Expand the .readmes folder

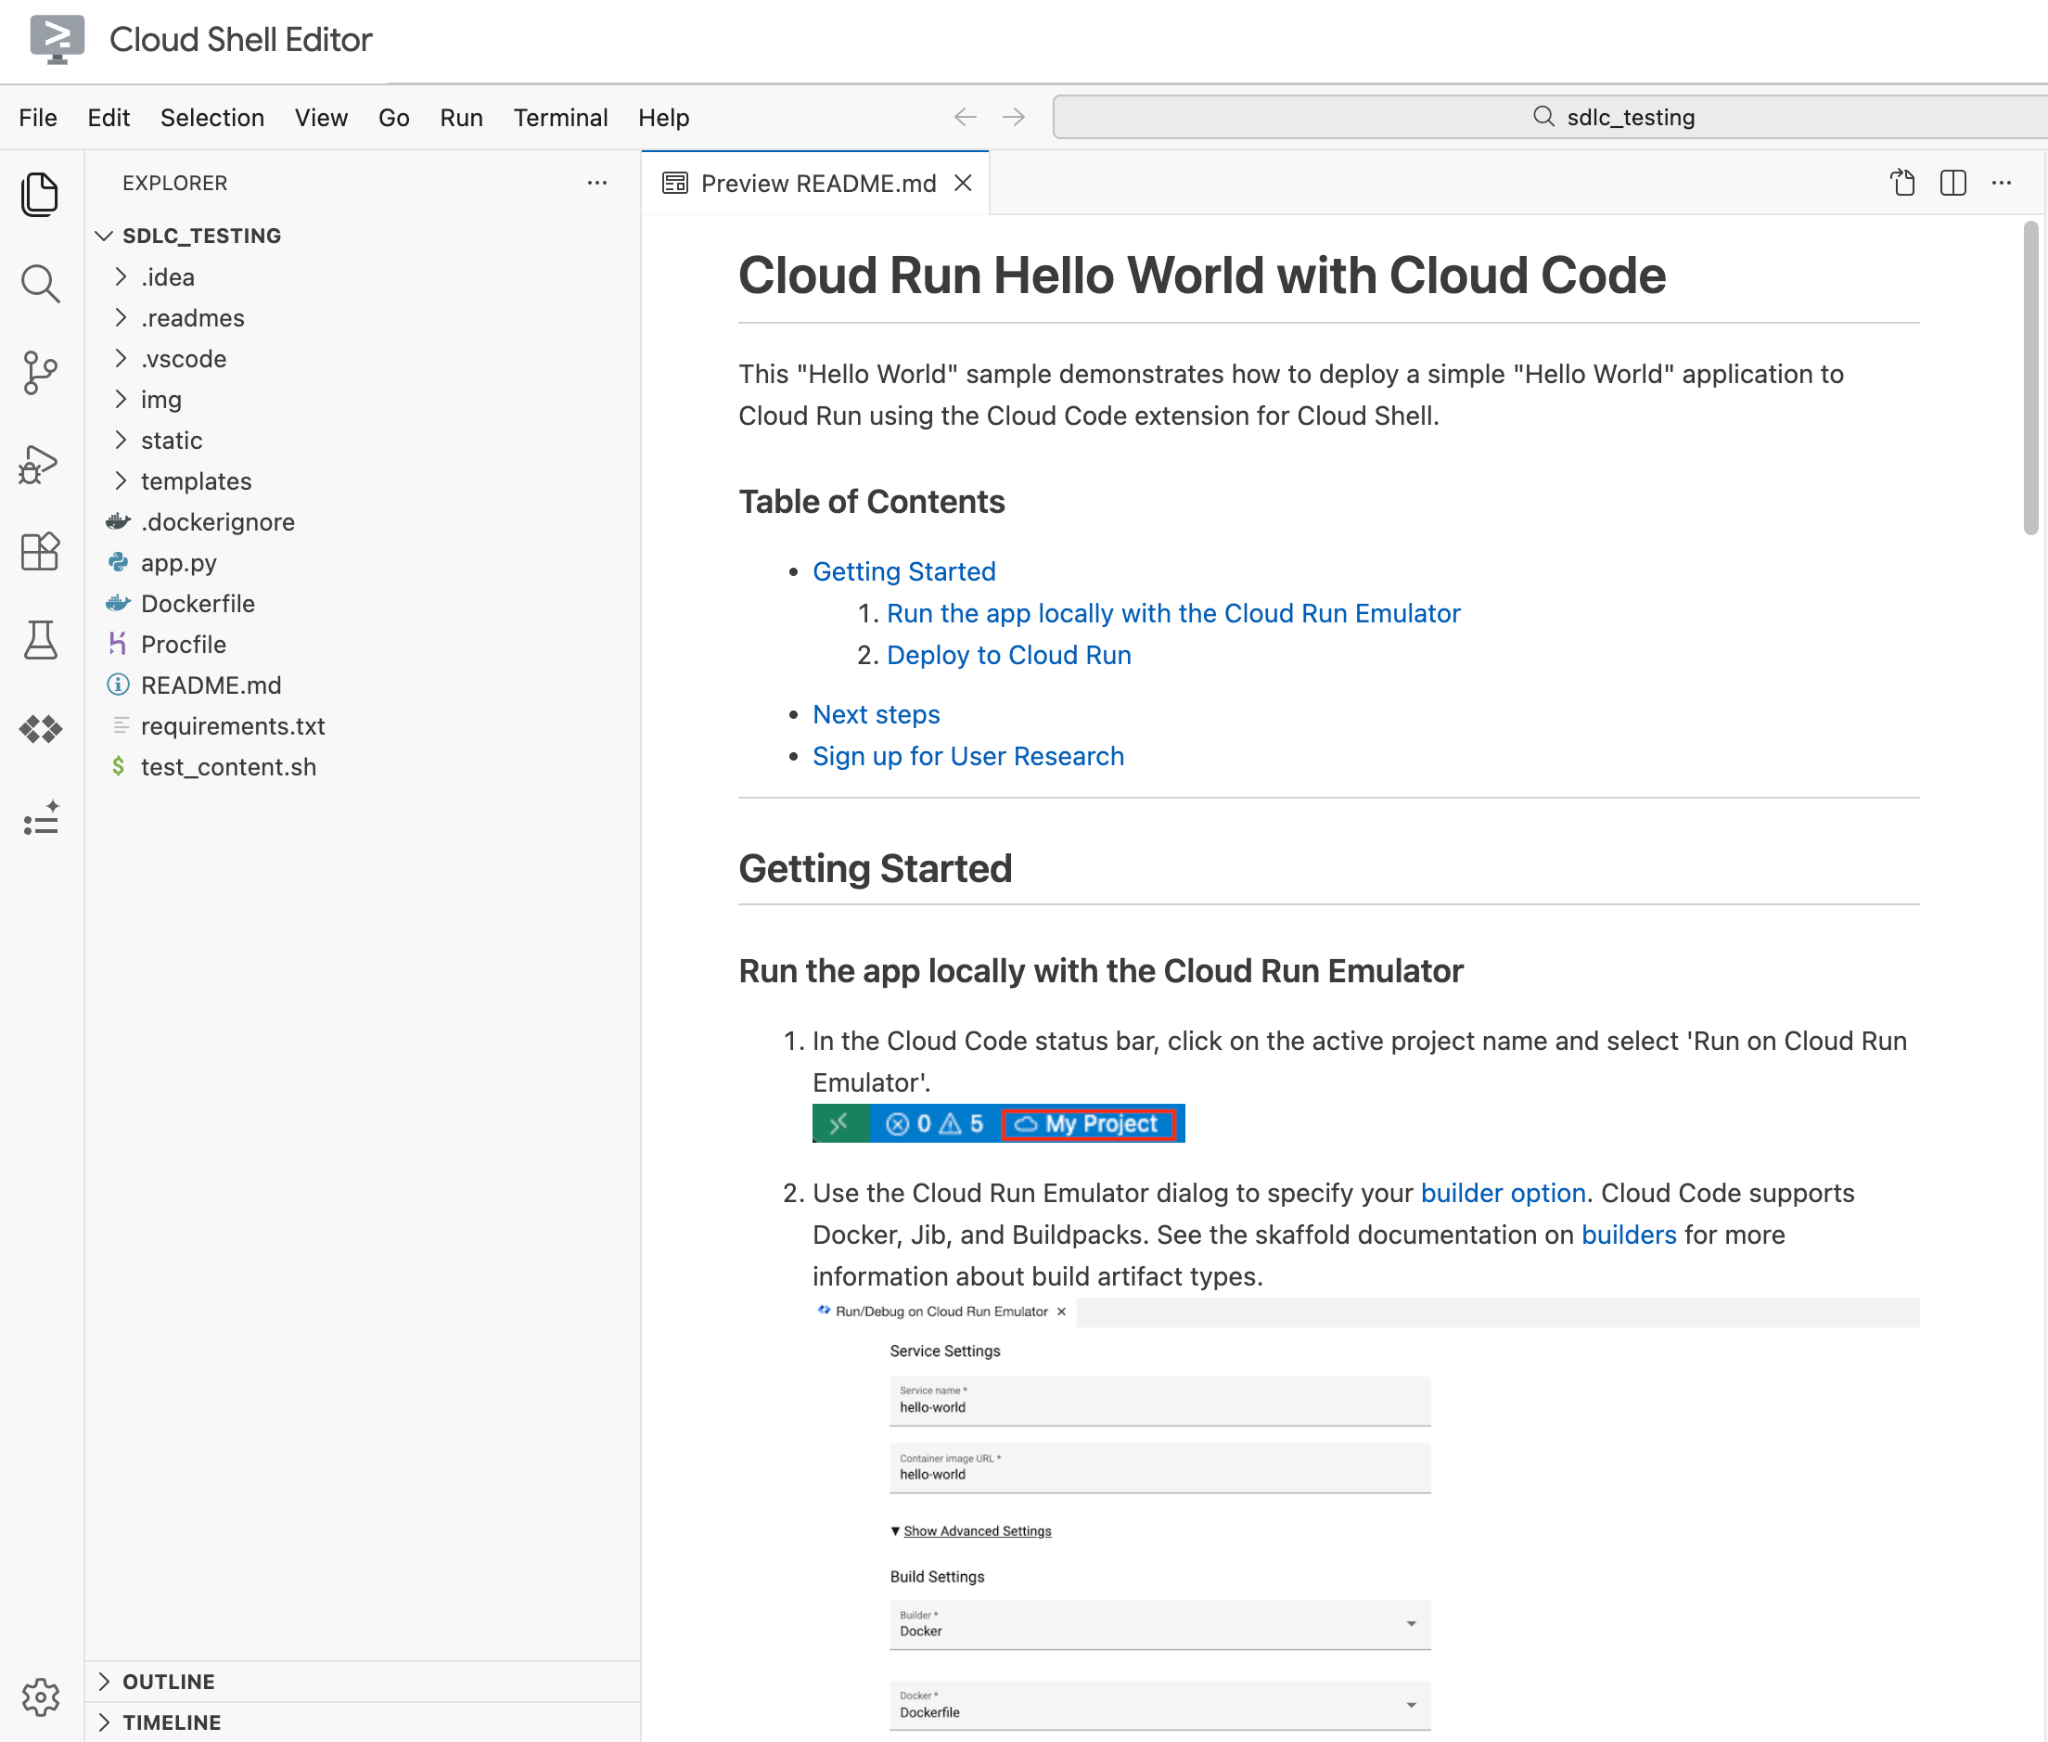(x=362, y=318)
